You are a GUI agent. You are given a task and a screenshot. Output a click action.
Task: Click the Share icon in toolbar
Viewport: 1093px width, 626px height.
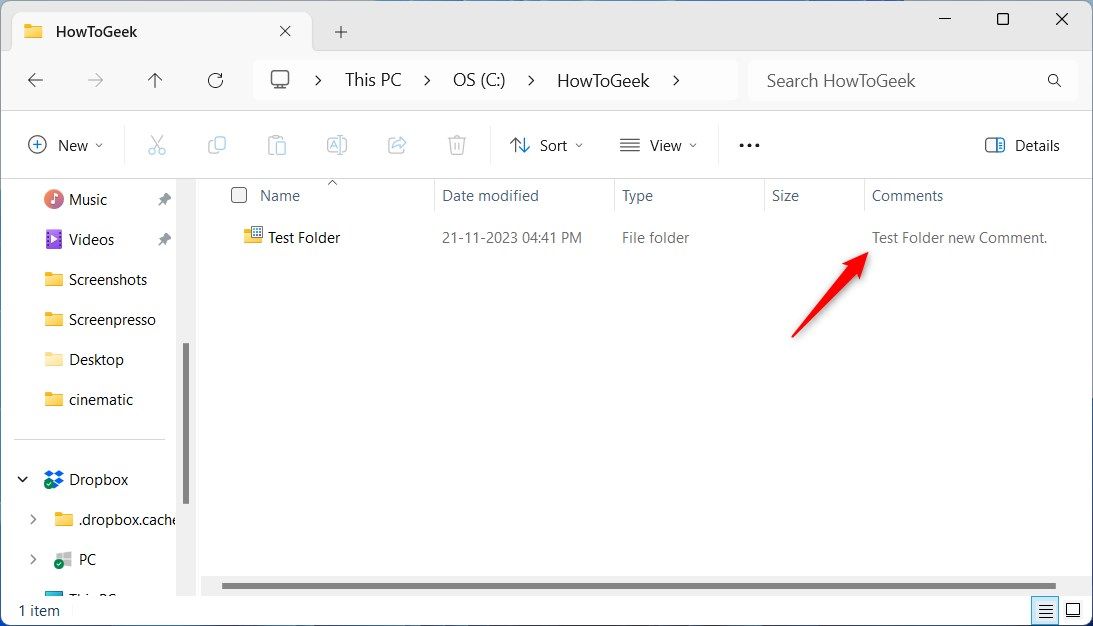pos(397,145)
